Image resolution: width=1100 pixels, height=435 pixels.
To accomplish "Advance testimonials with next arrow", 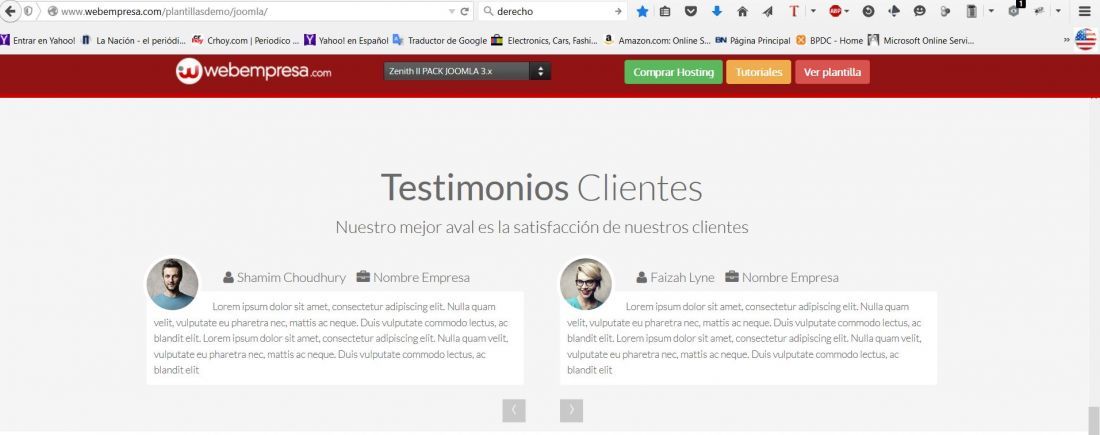I will pos(571,410).
